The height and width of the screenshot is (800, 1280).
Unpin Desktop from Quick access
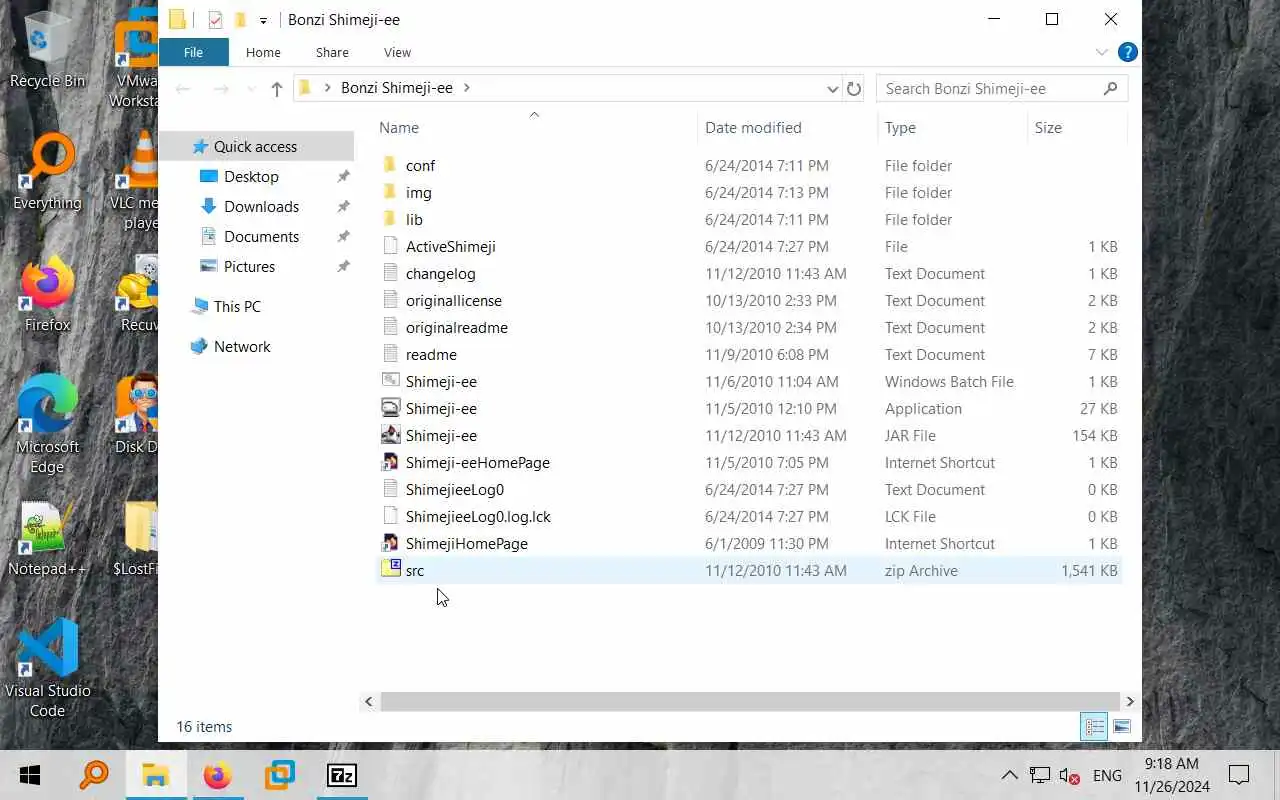click(x=343, y=176)
